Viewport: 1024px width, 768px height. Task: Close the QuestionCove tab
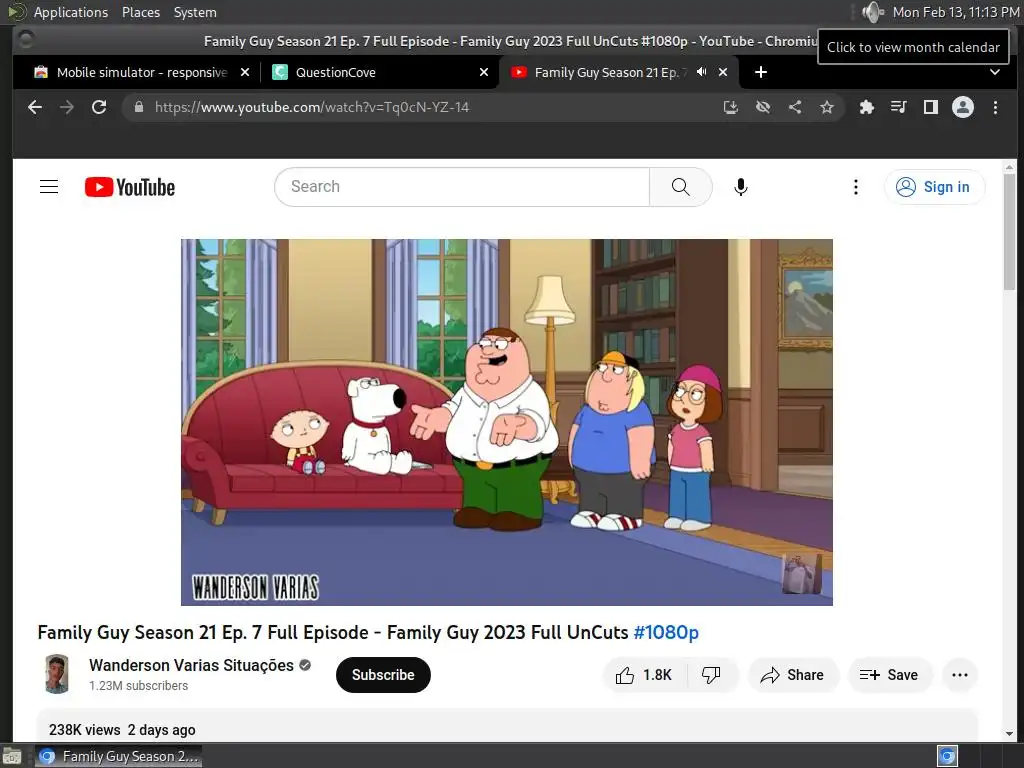point(484,72)
